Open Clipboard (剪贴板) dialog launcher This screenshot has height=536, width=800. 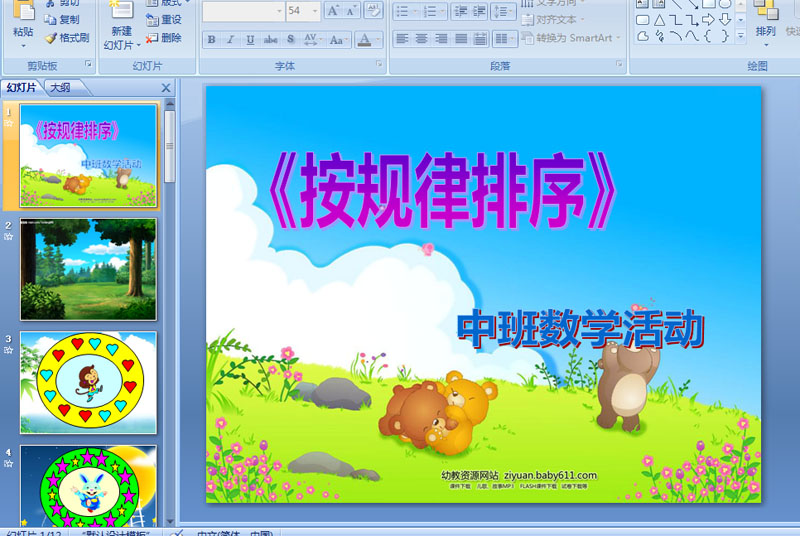(x=88, y=64)
